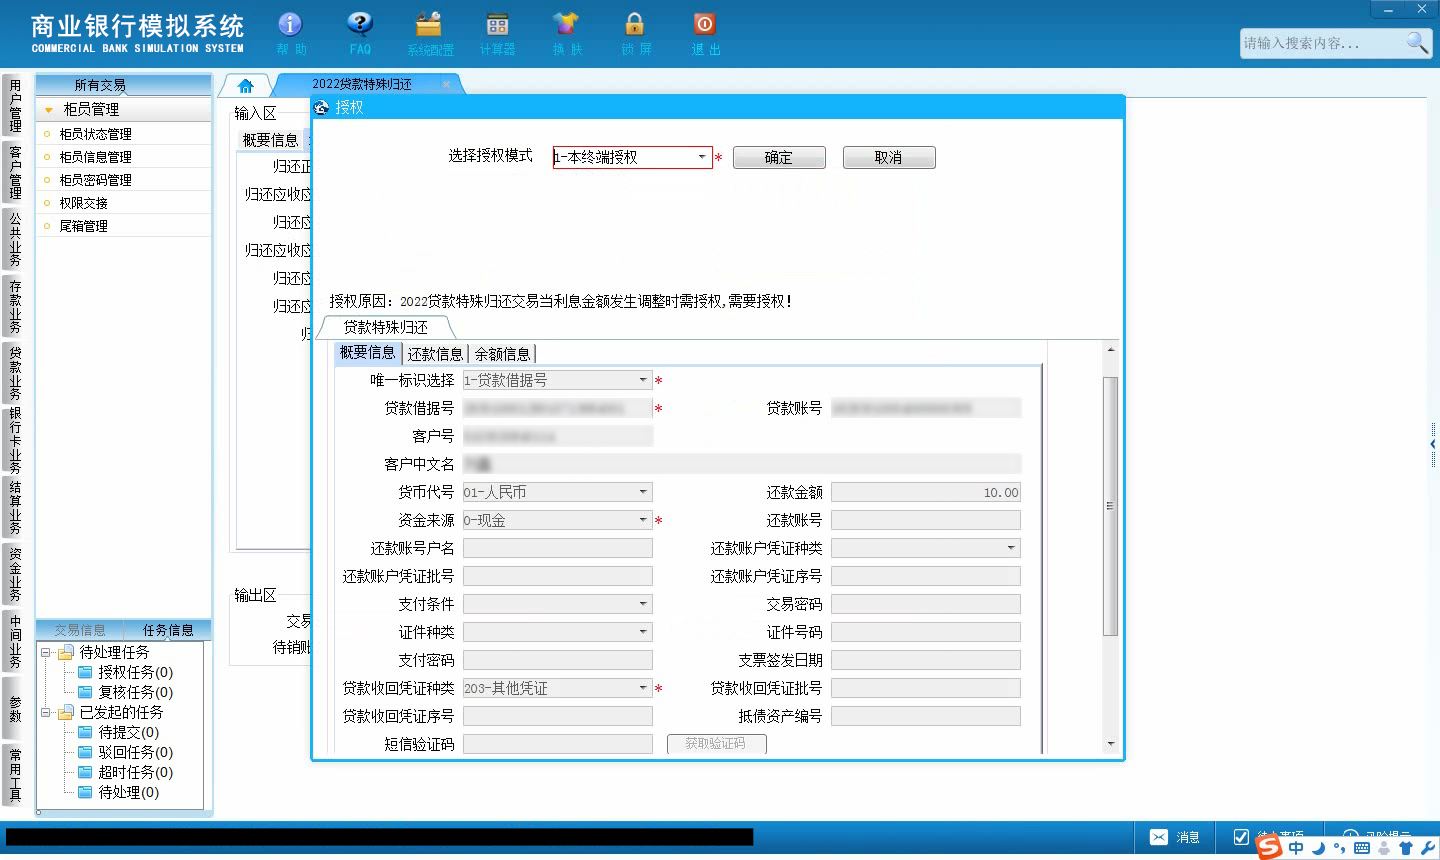This screenshot has width=1440, height=860.
Task: Open the 支付条件 dropdown
Action: pyautogui.click(x=644, y=604)
